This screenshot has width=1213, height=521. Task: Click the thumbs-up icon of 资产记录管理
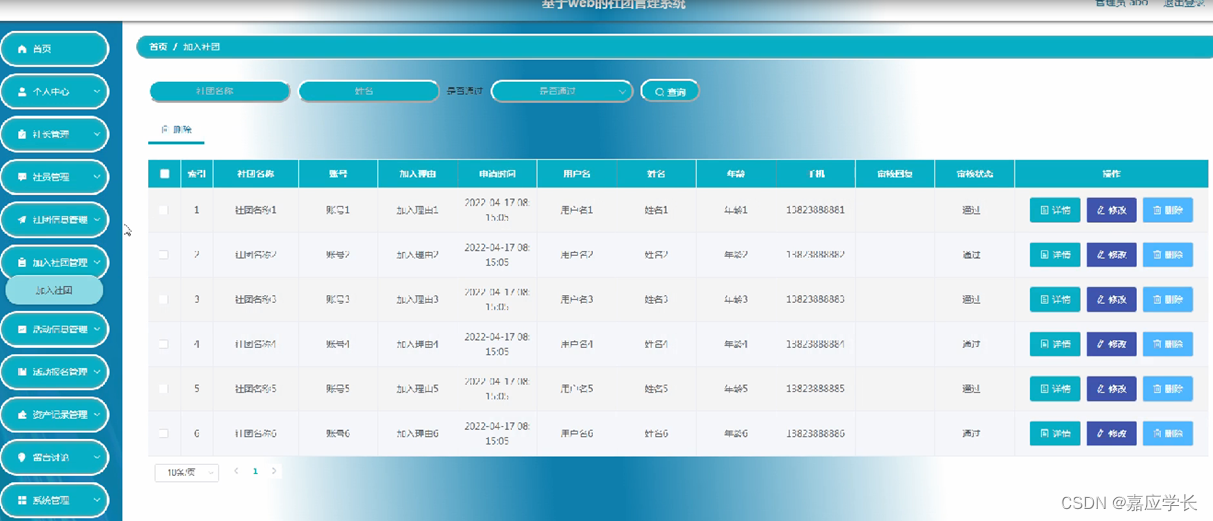tap(22, 414)
